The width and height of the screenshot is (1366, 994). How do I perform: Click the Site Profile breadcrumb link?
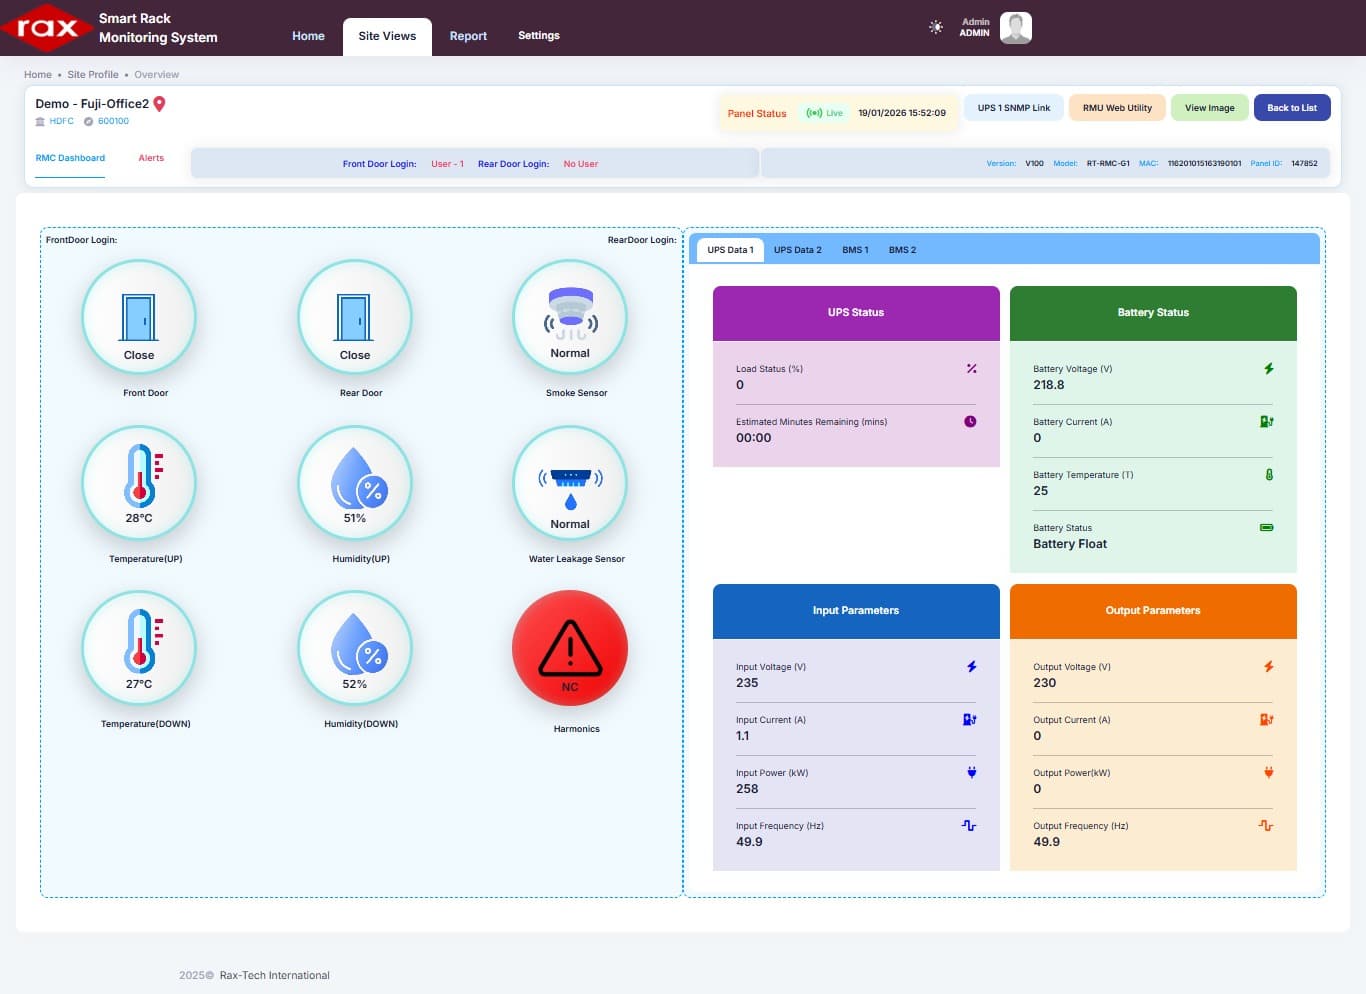tap(93, 75)
